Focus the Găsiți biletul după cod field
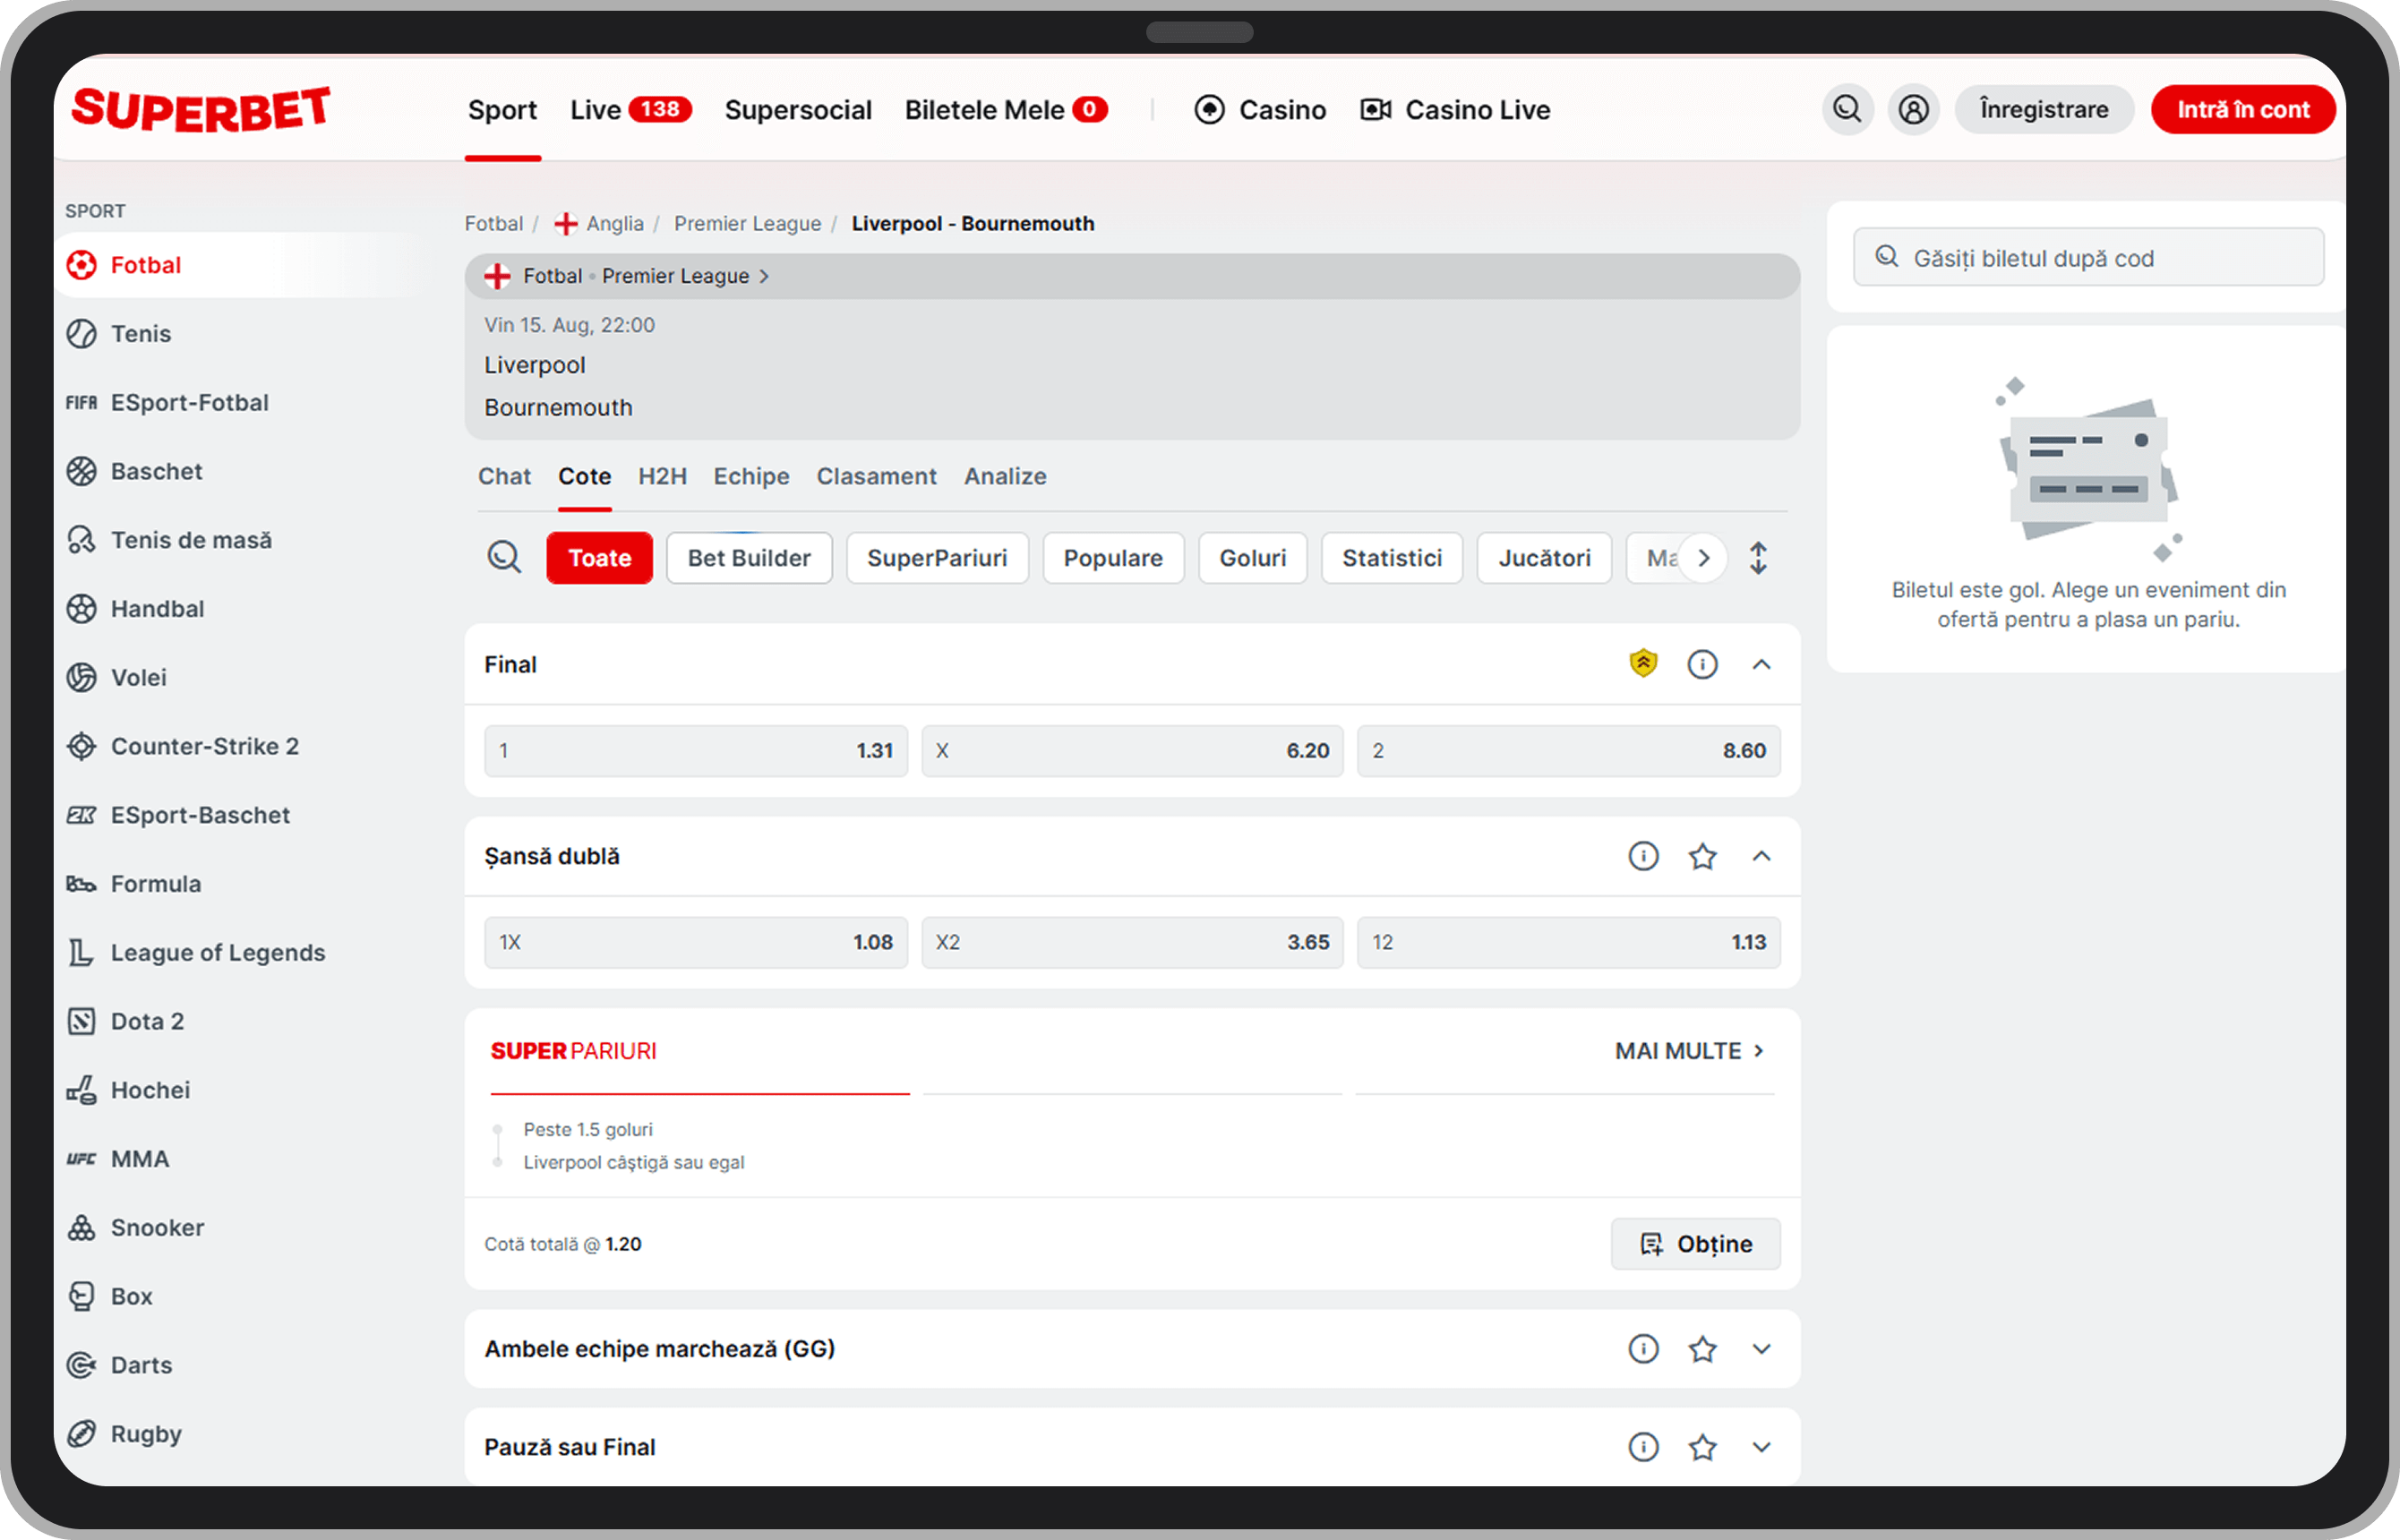The image size is (2400, 1540). 2088,258
